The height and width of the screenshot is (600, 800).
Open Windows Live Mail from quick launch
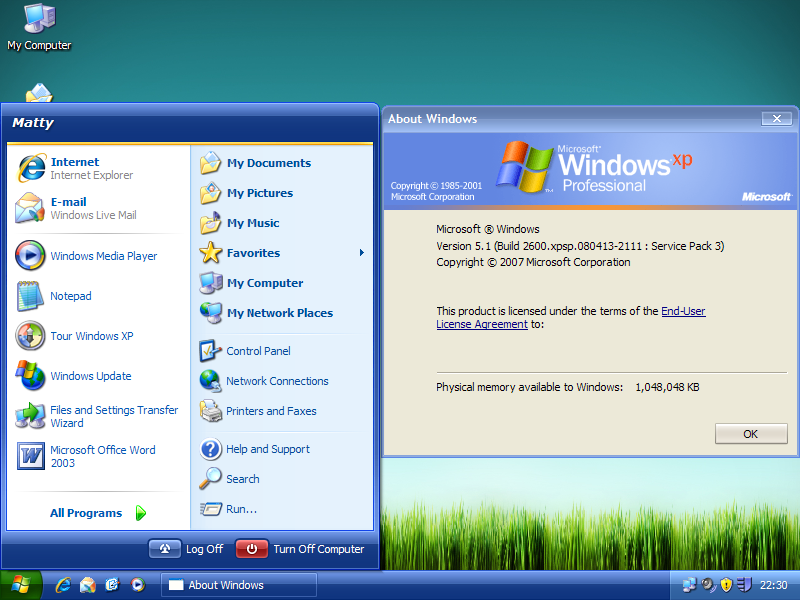click(x=87, y=585)
